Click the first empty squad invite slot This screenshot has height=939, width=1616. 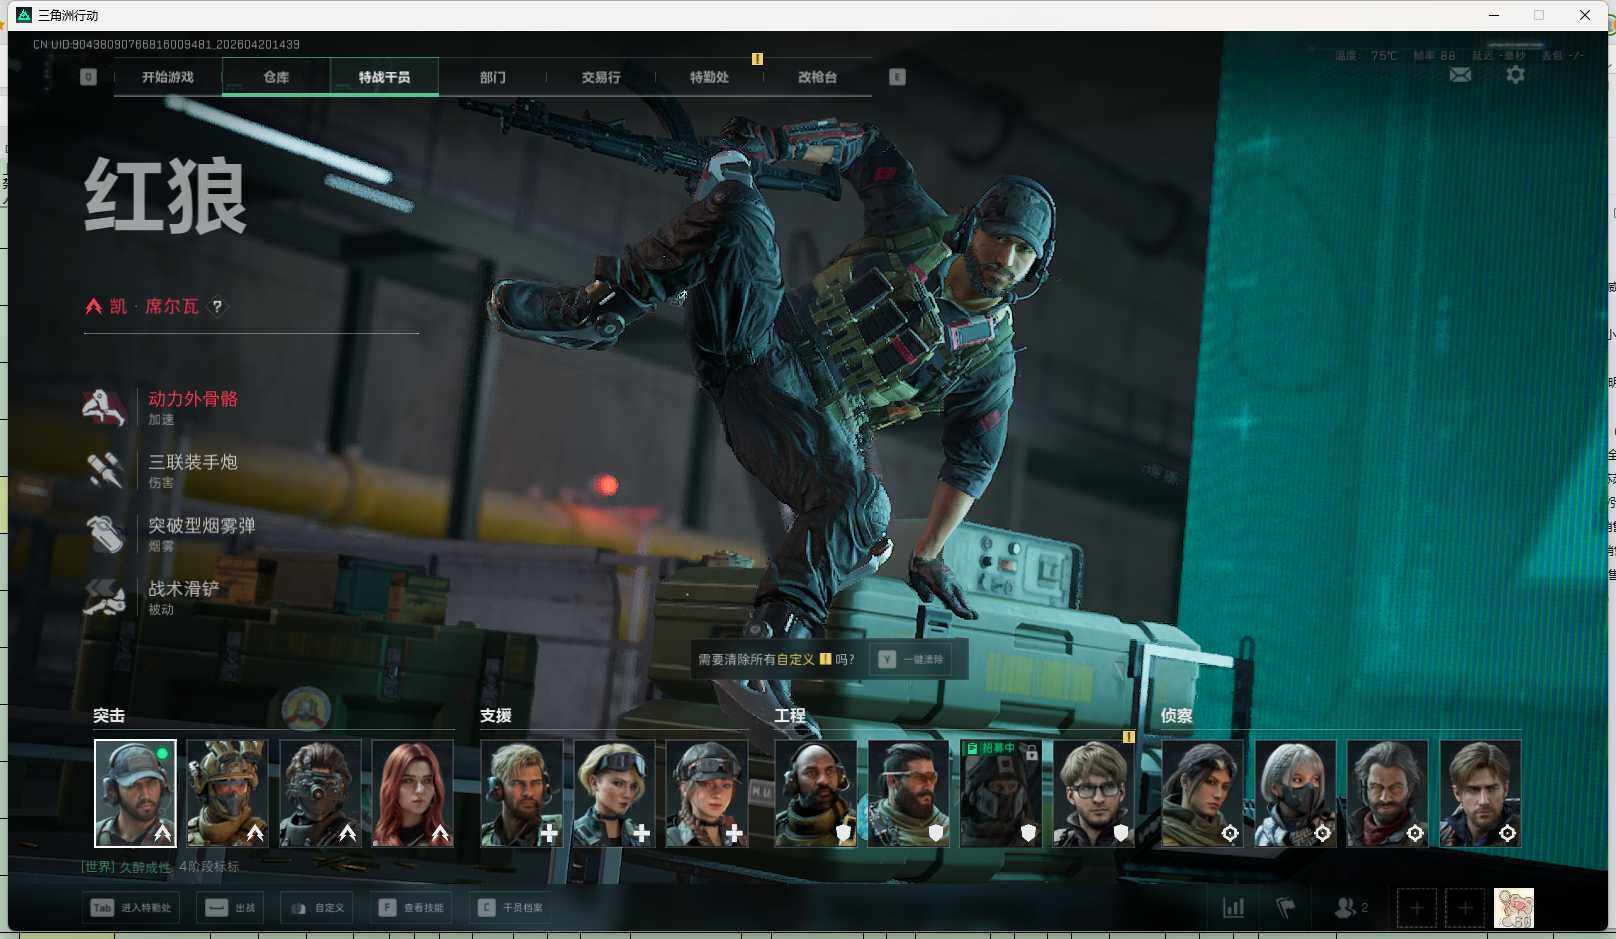pyautogui.click(x=1416, y=908)
